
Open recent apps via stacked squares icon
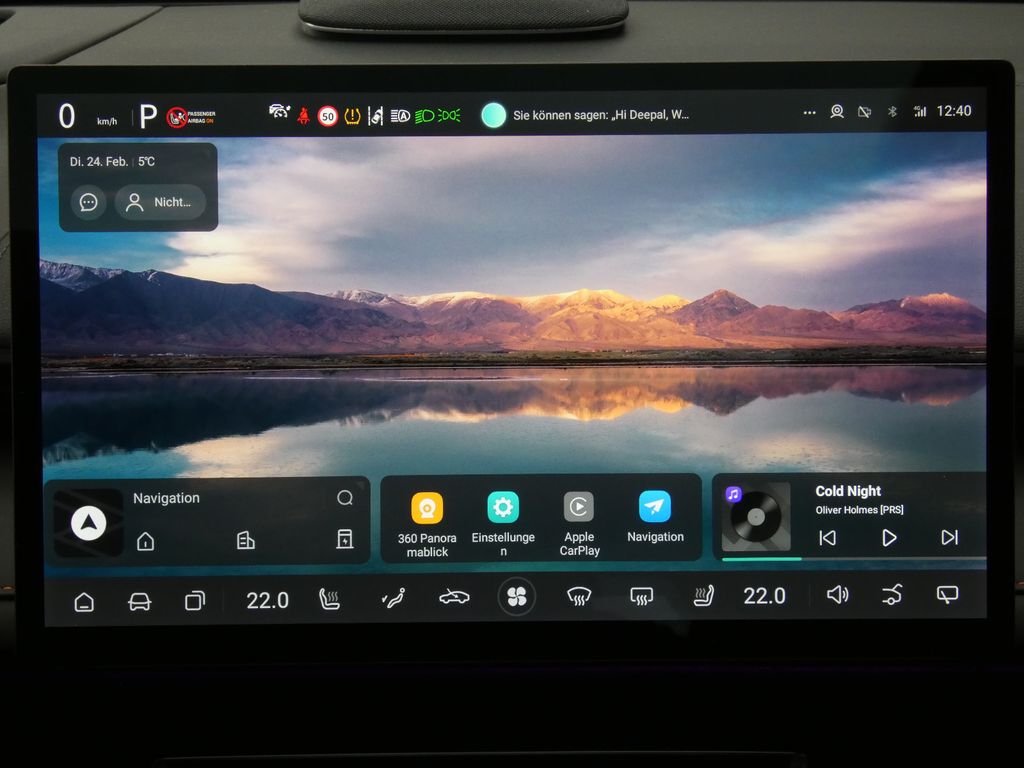[x=194, y=601]
